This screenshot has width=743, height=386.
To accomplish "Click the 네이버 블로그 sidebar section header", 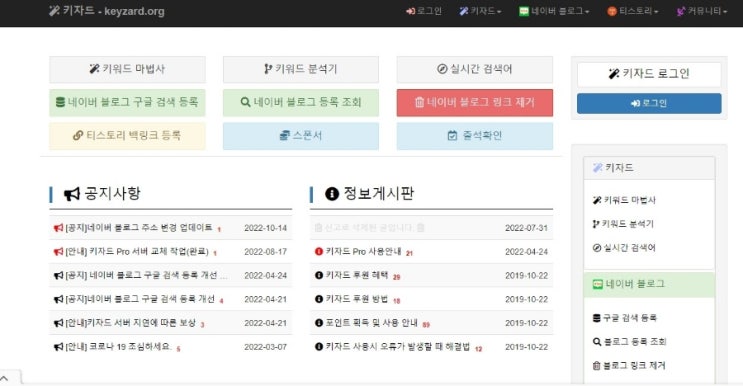I will pos(649,284).
